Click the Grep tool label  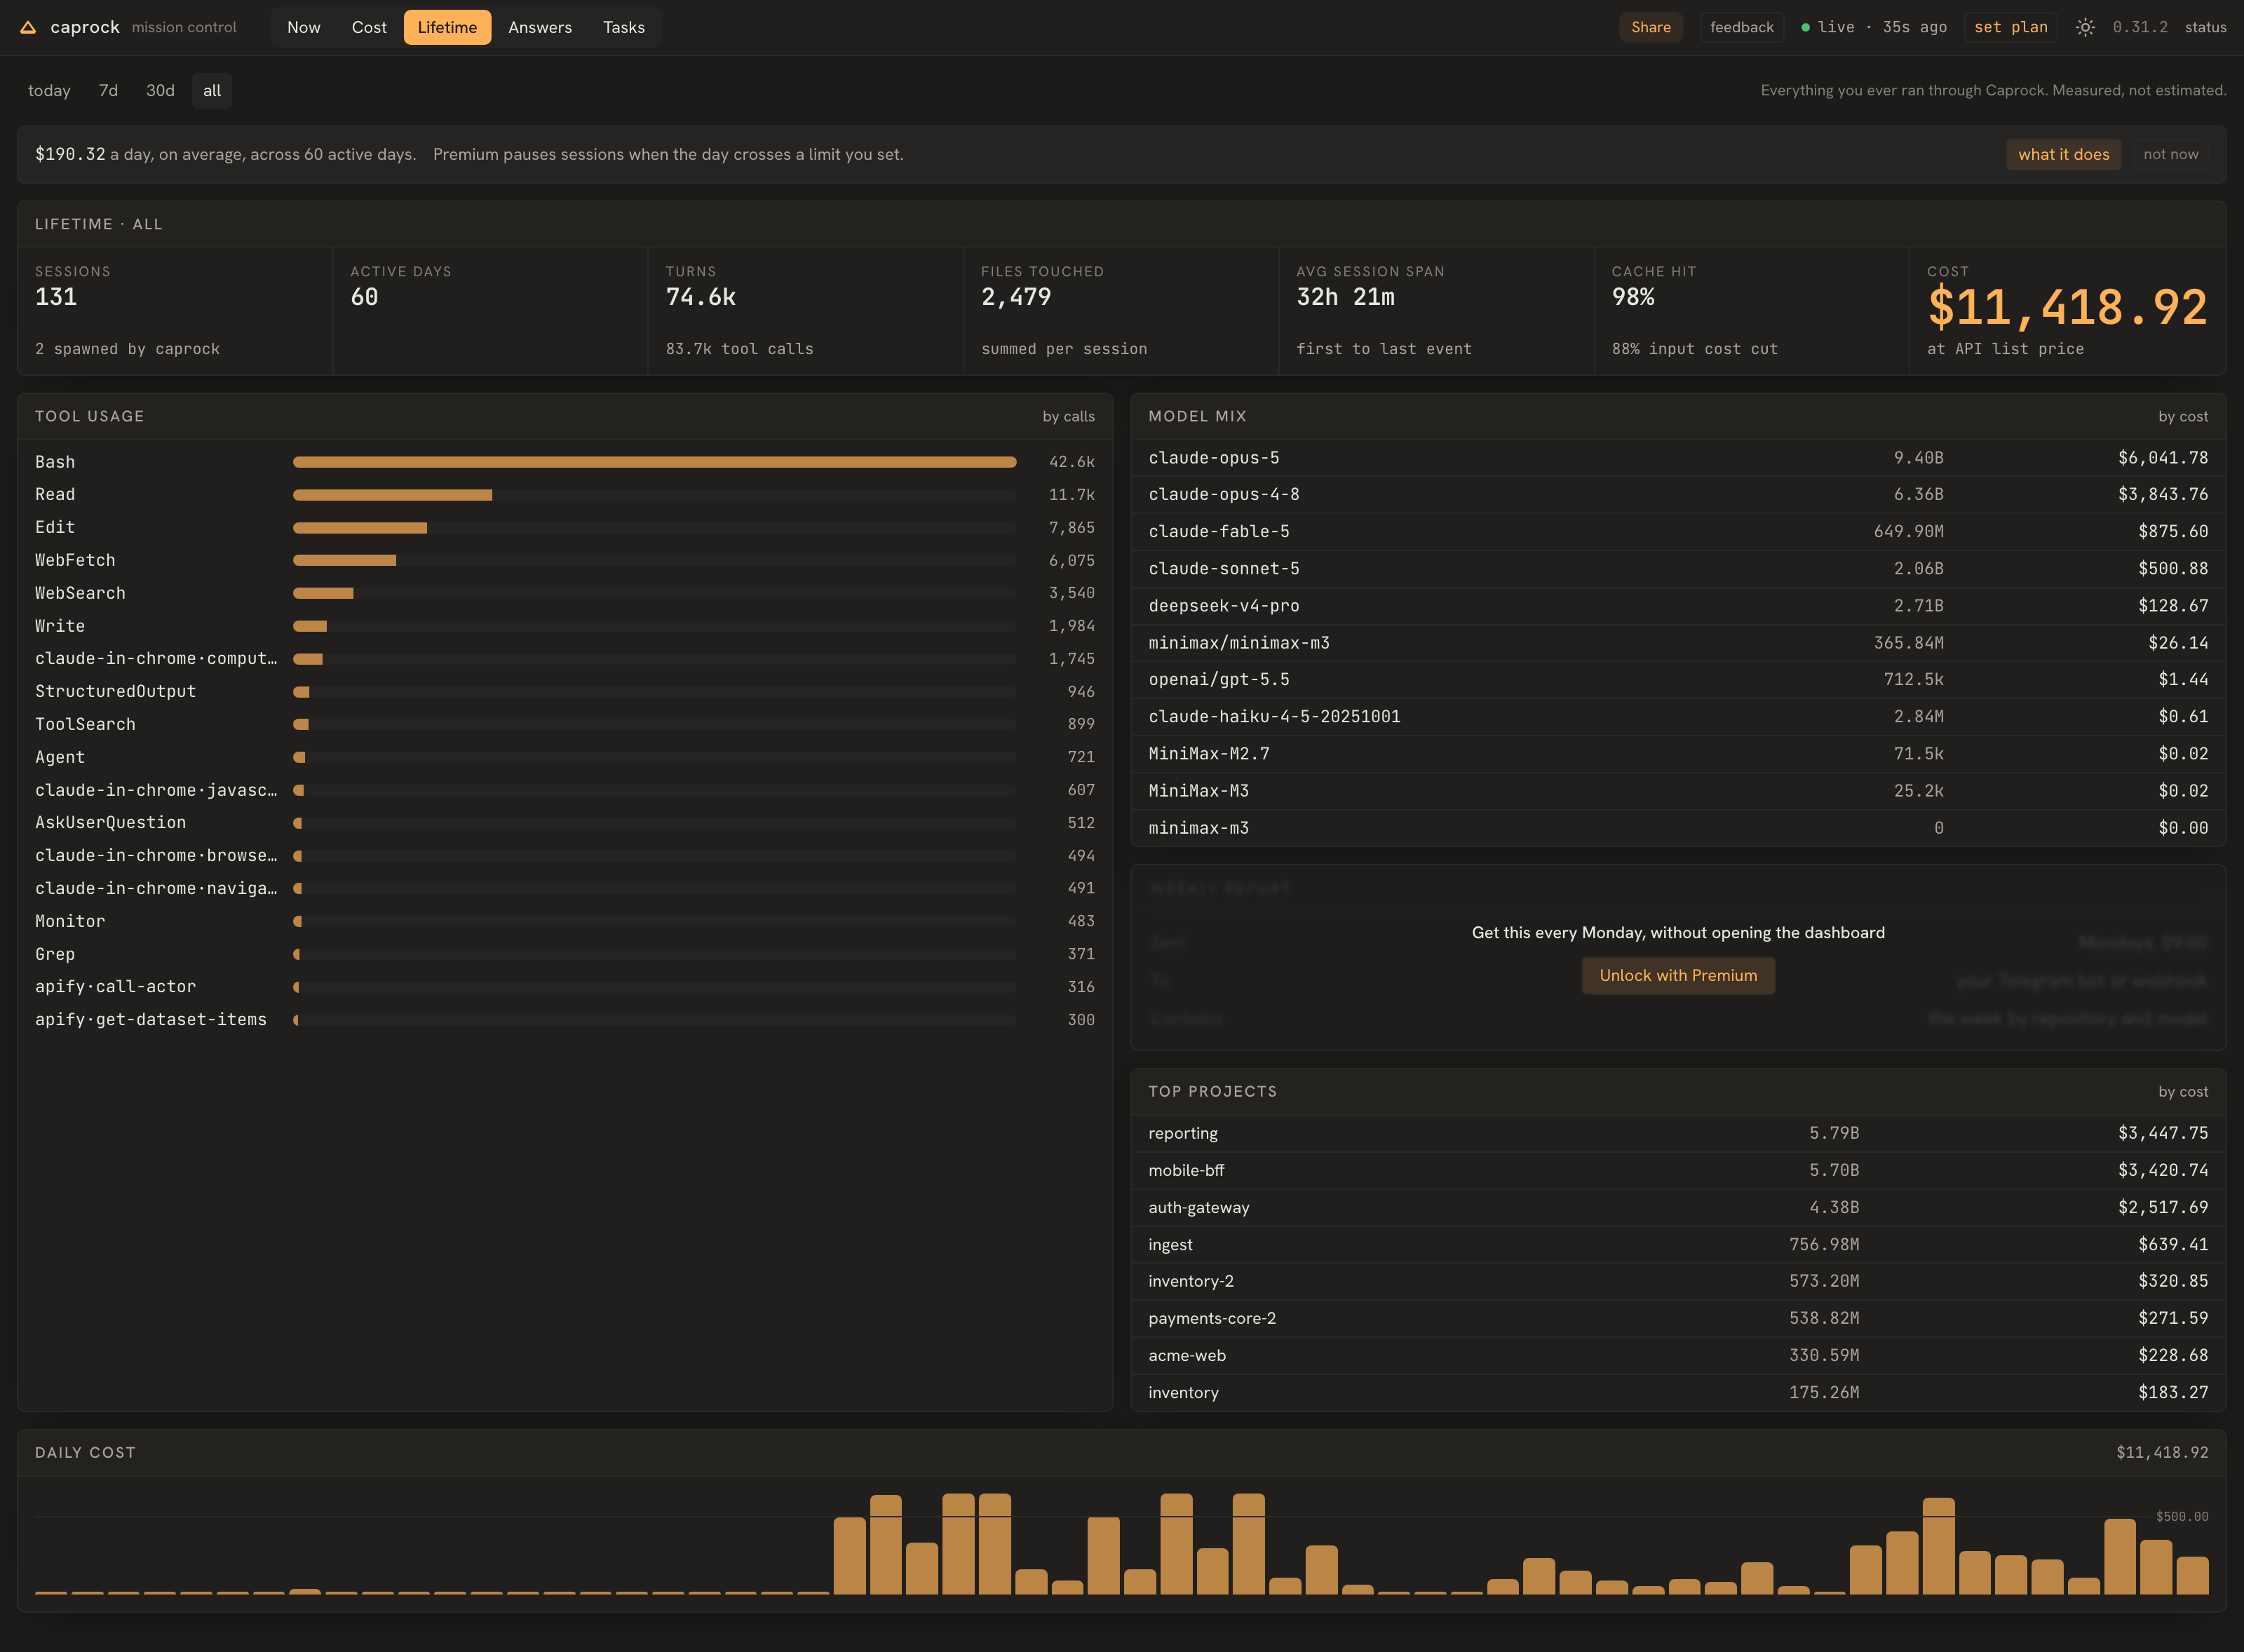click(x=55, y=954)
